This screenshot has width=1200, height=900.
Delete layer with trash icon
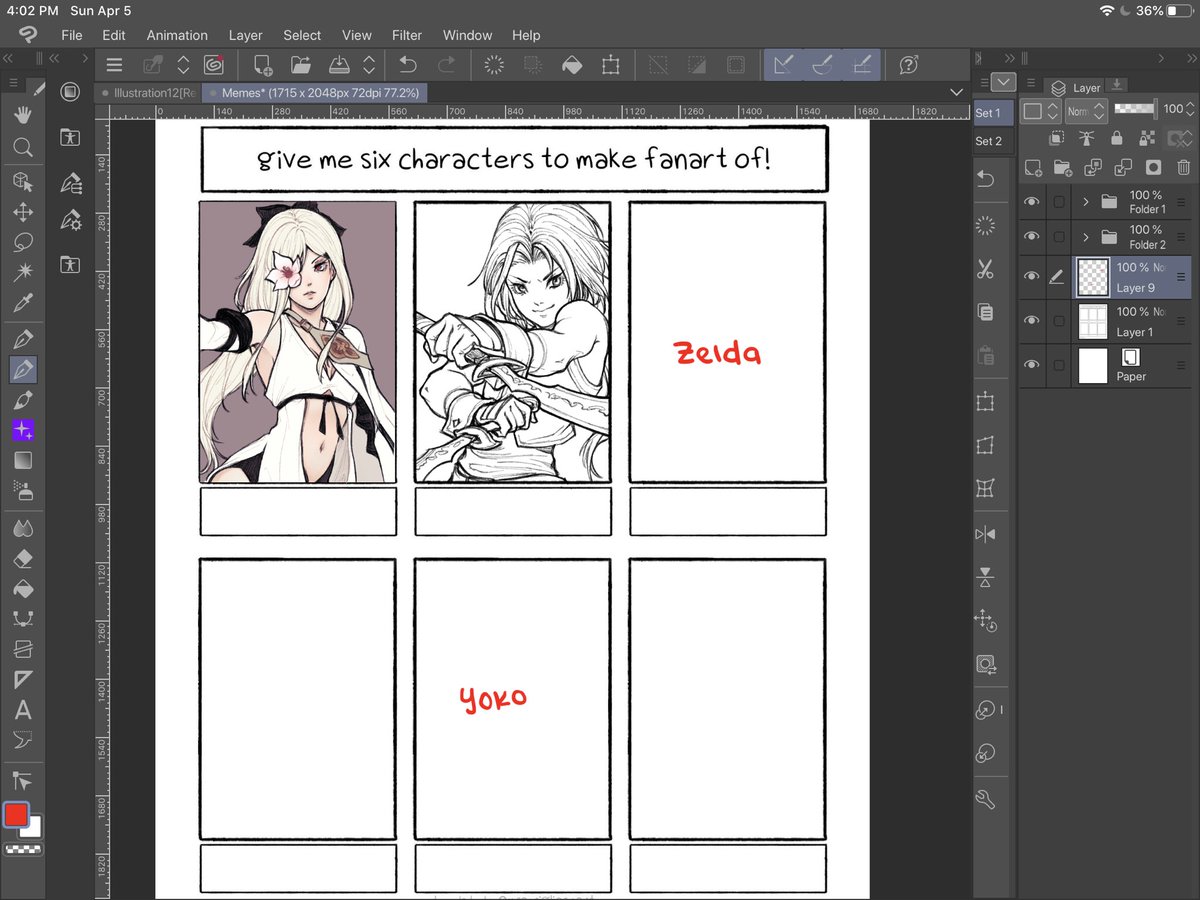tap(1184, 168)
